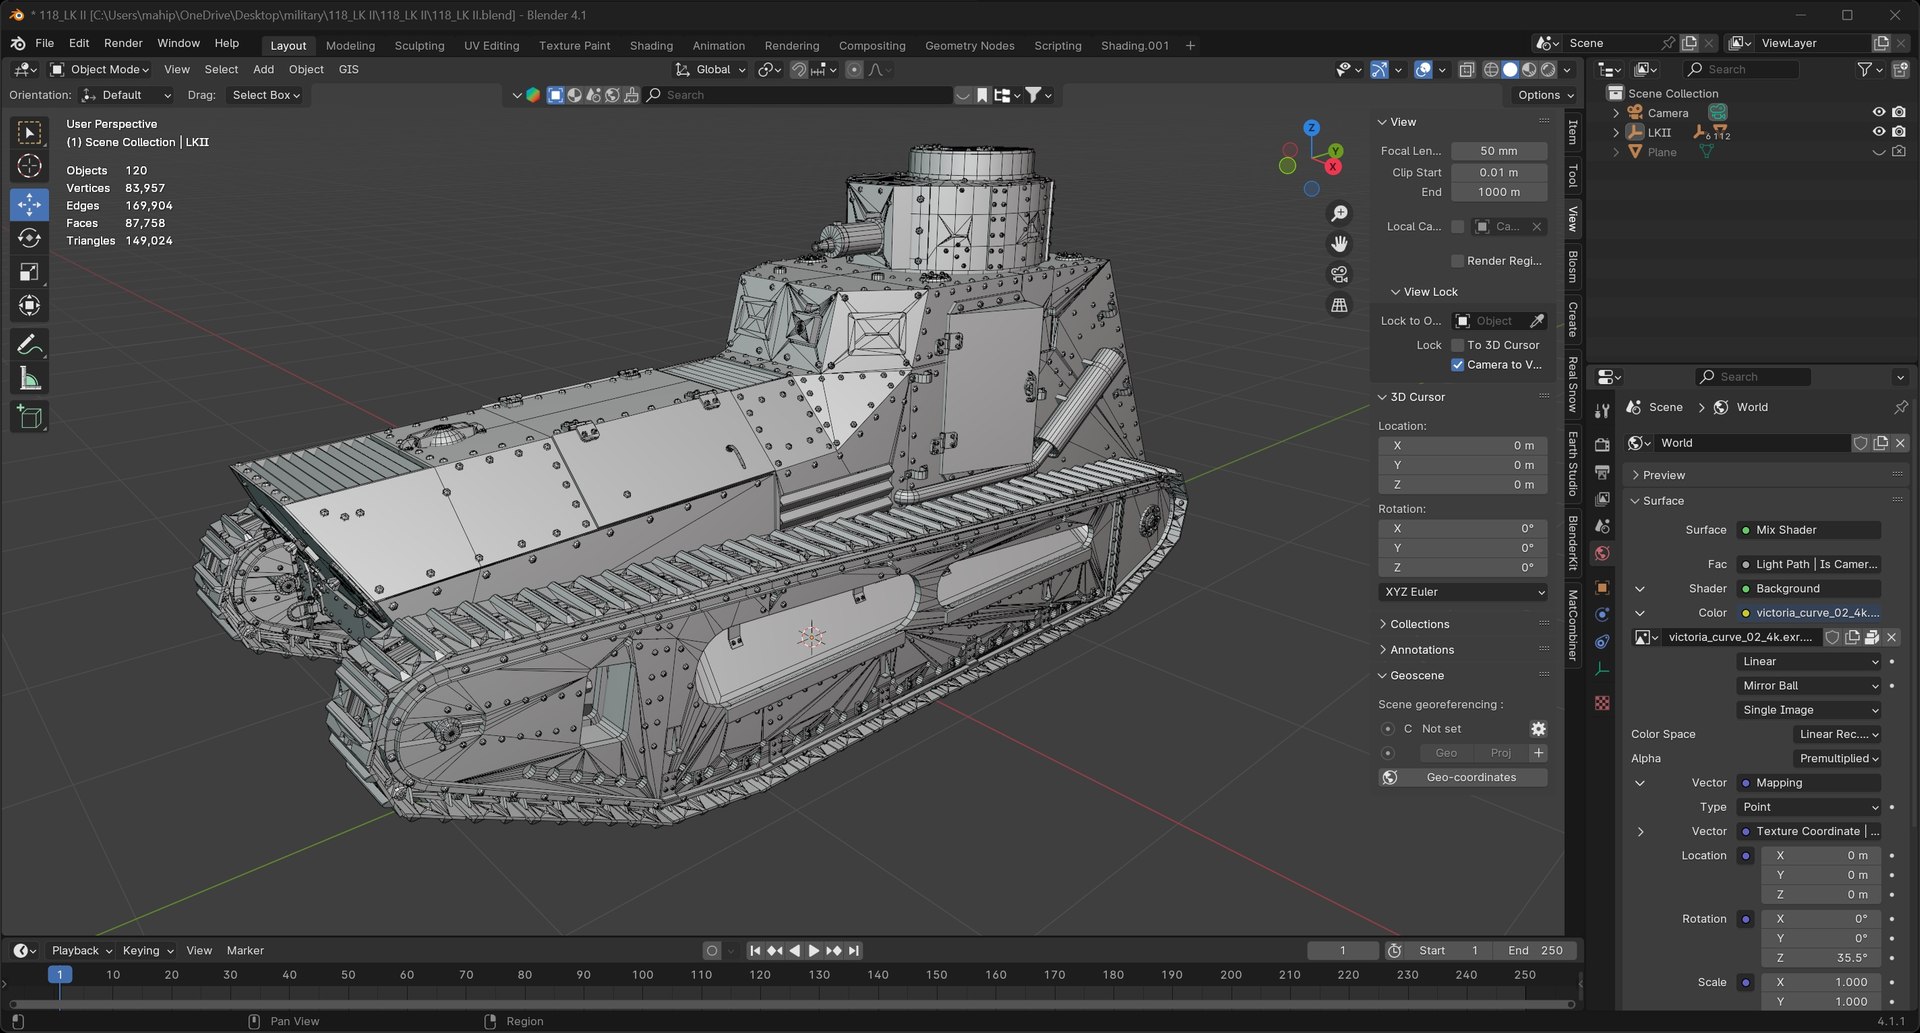Open Mirror Ball projection dropdown
Screen dimensions: 1920x1033
[x=1810, y=686]
